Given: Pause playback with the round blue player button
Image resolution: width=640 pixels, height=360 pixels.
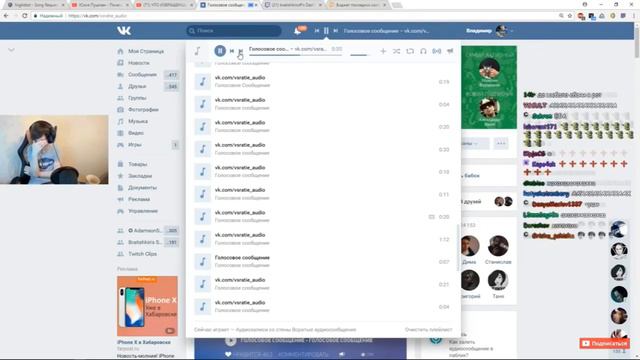Looking at the screenshot, I should (220, 51).
